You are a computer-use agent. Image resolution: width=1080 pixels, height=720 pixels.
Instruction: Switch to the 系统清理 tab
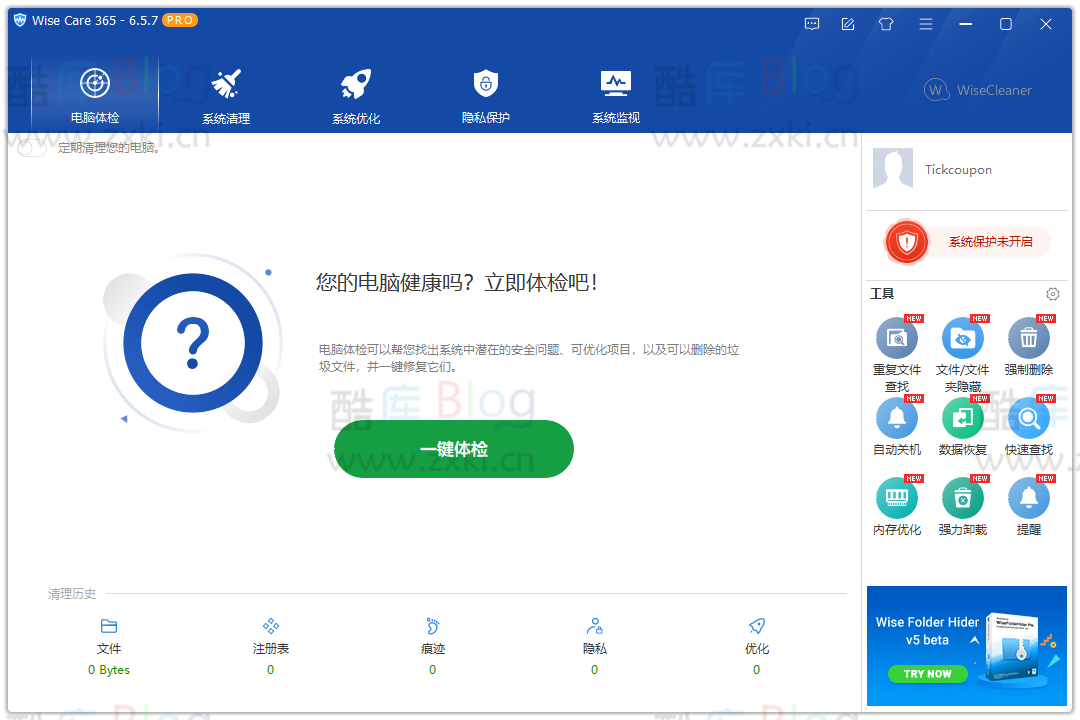point(225,95)
